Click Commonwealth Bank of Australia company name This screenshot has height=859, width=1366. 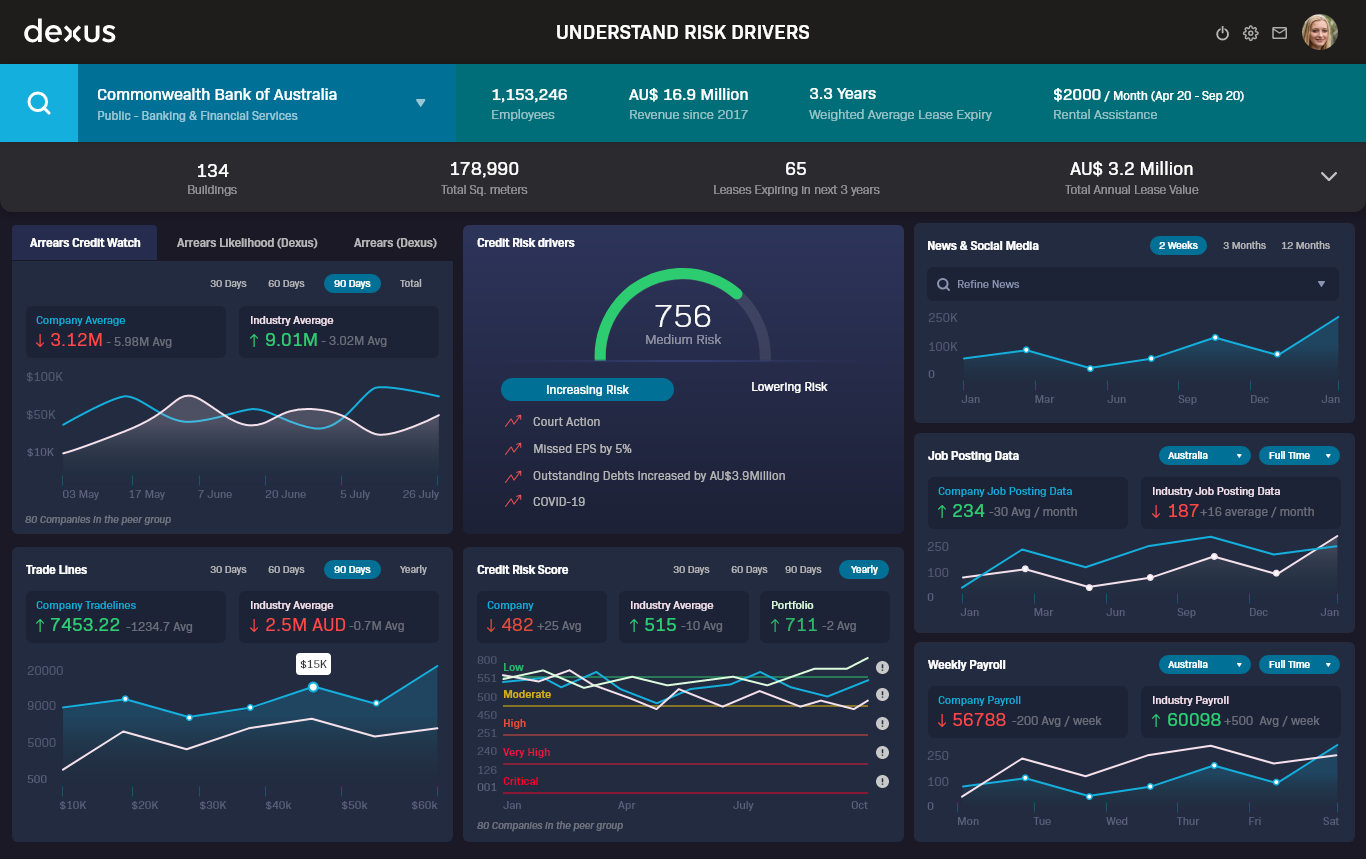tap(217, 94)
